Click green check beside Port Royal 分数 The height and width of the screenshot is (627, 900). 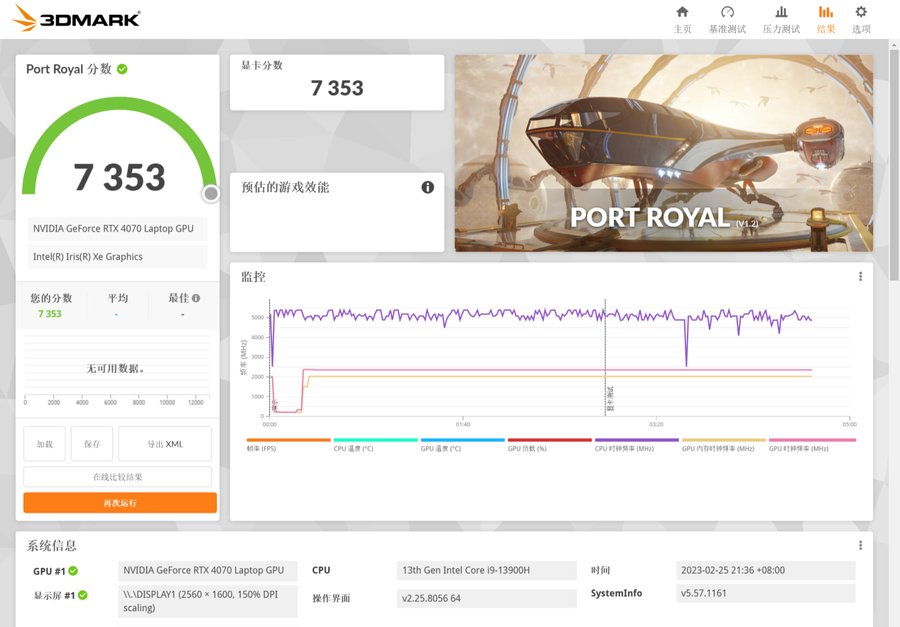click(x=122, y=69)
